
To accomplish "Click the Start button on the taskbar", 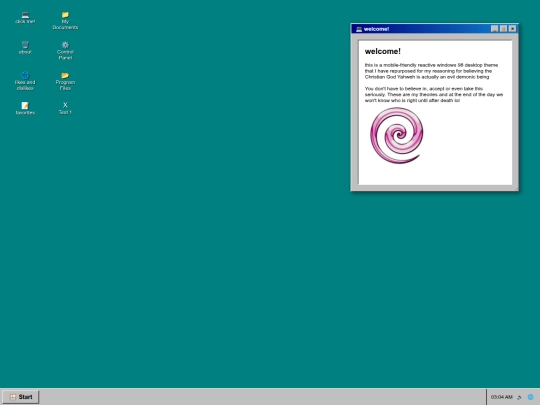I will tap(21, 397).
